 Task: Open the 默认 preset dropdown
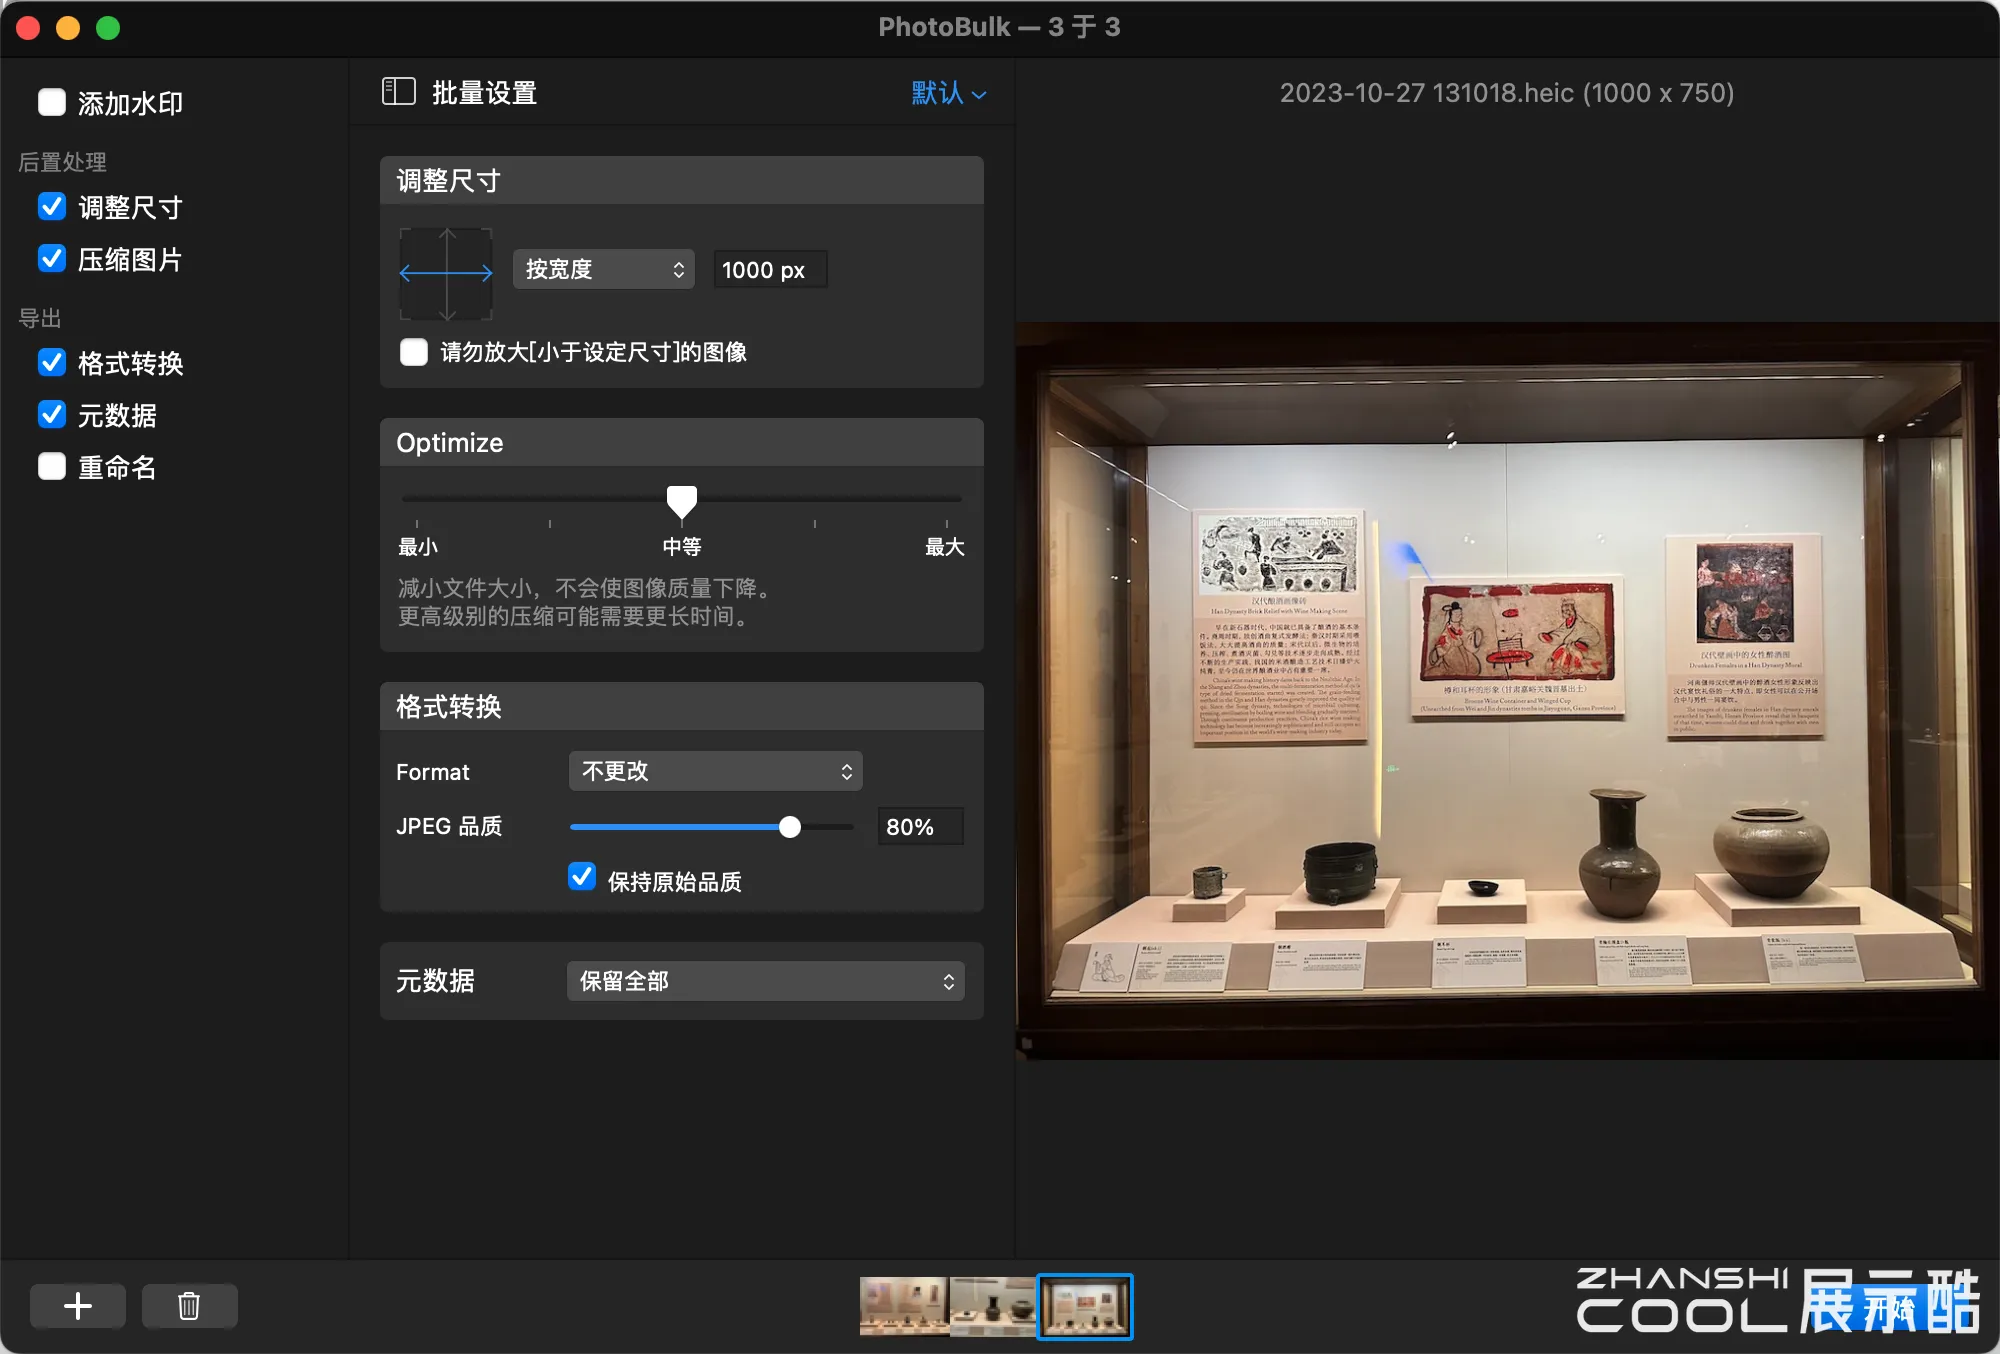[949, 93]
